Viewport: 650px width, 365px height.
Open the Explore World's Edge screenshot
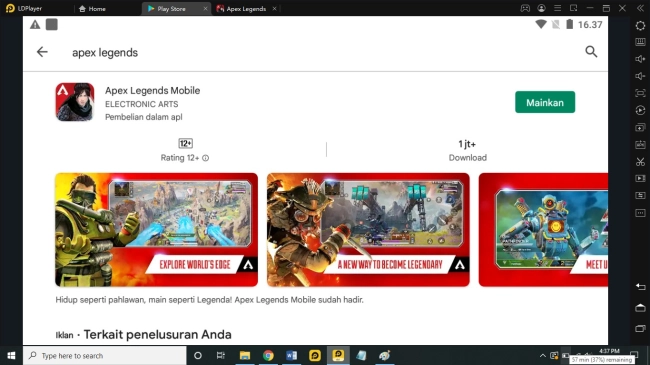156,230
